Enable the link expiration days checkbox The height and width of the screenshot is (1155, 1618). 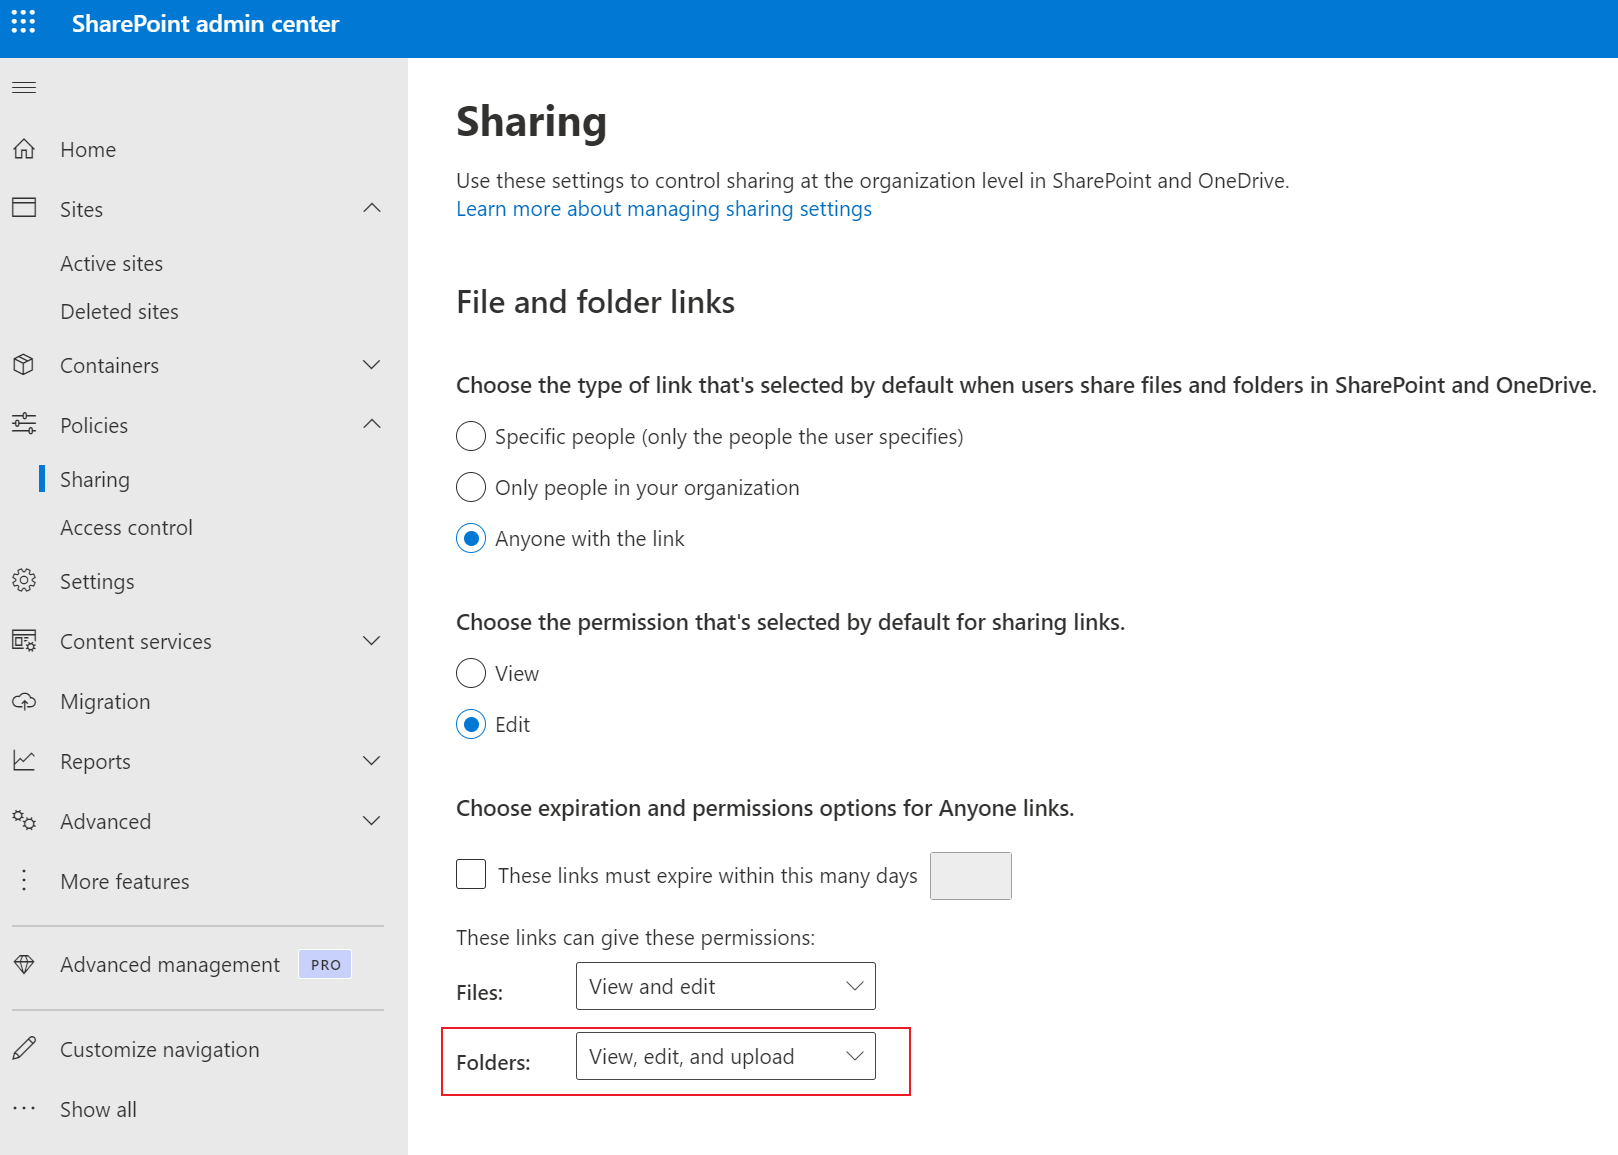coord(471,875)
